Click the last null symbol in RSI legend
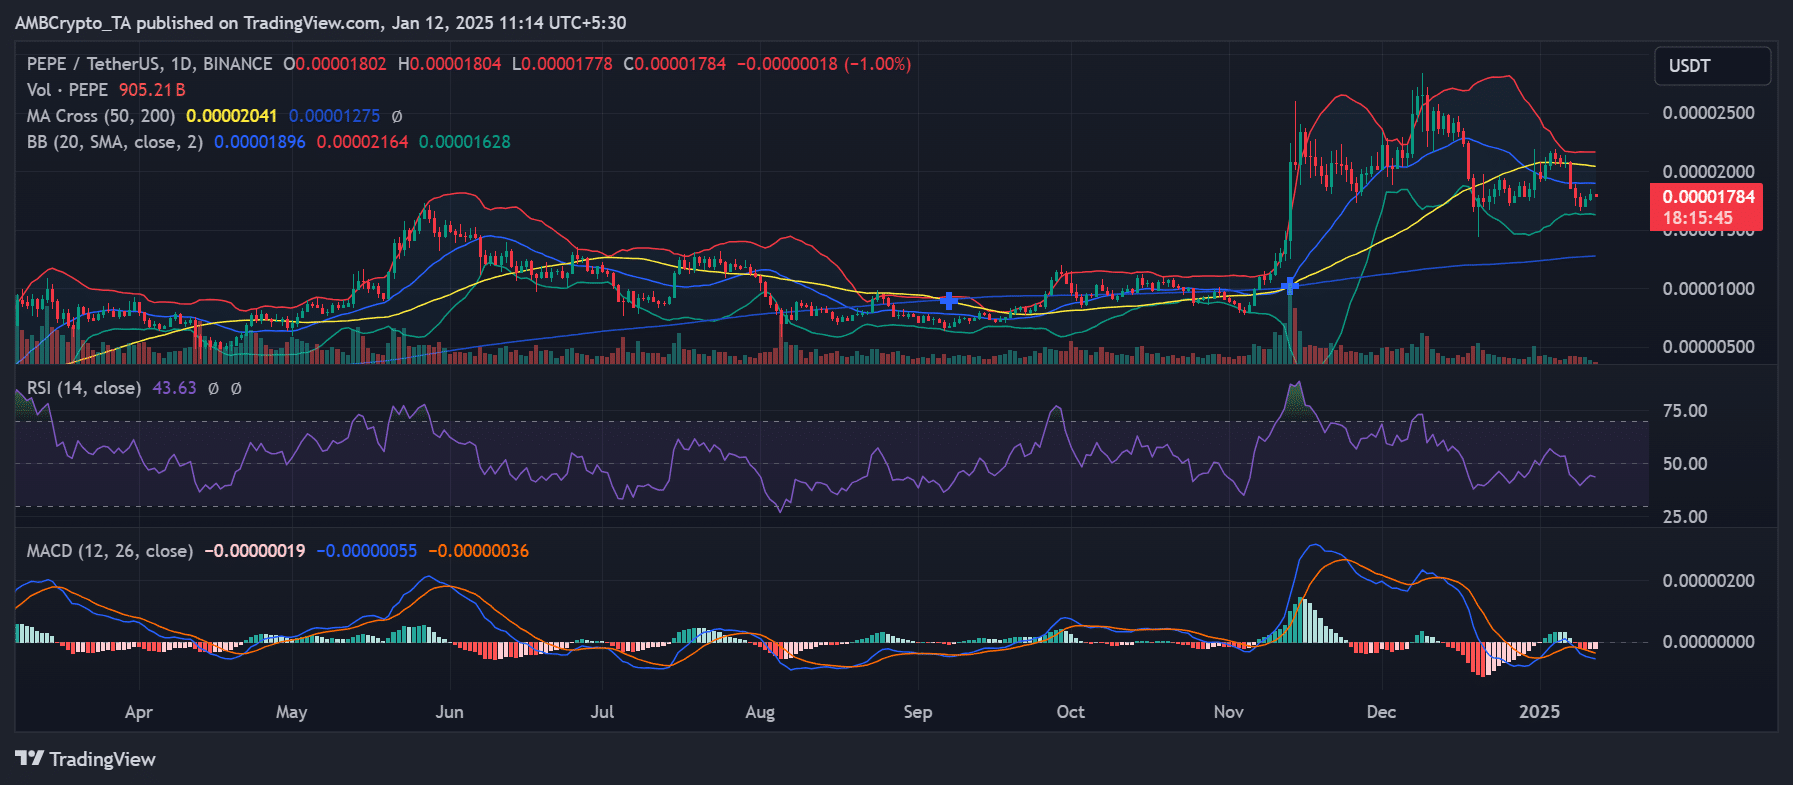The width and height of the screenshot is (1793, 785). 236,388
